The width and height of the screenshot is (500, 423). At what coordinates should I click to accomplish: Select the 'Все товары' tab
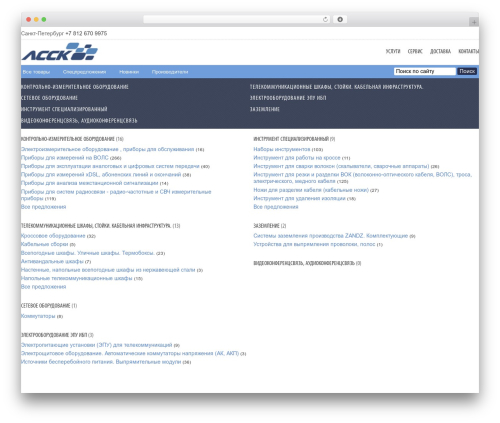36,72
